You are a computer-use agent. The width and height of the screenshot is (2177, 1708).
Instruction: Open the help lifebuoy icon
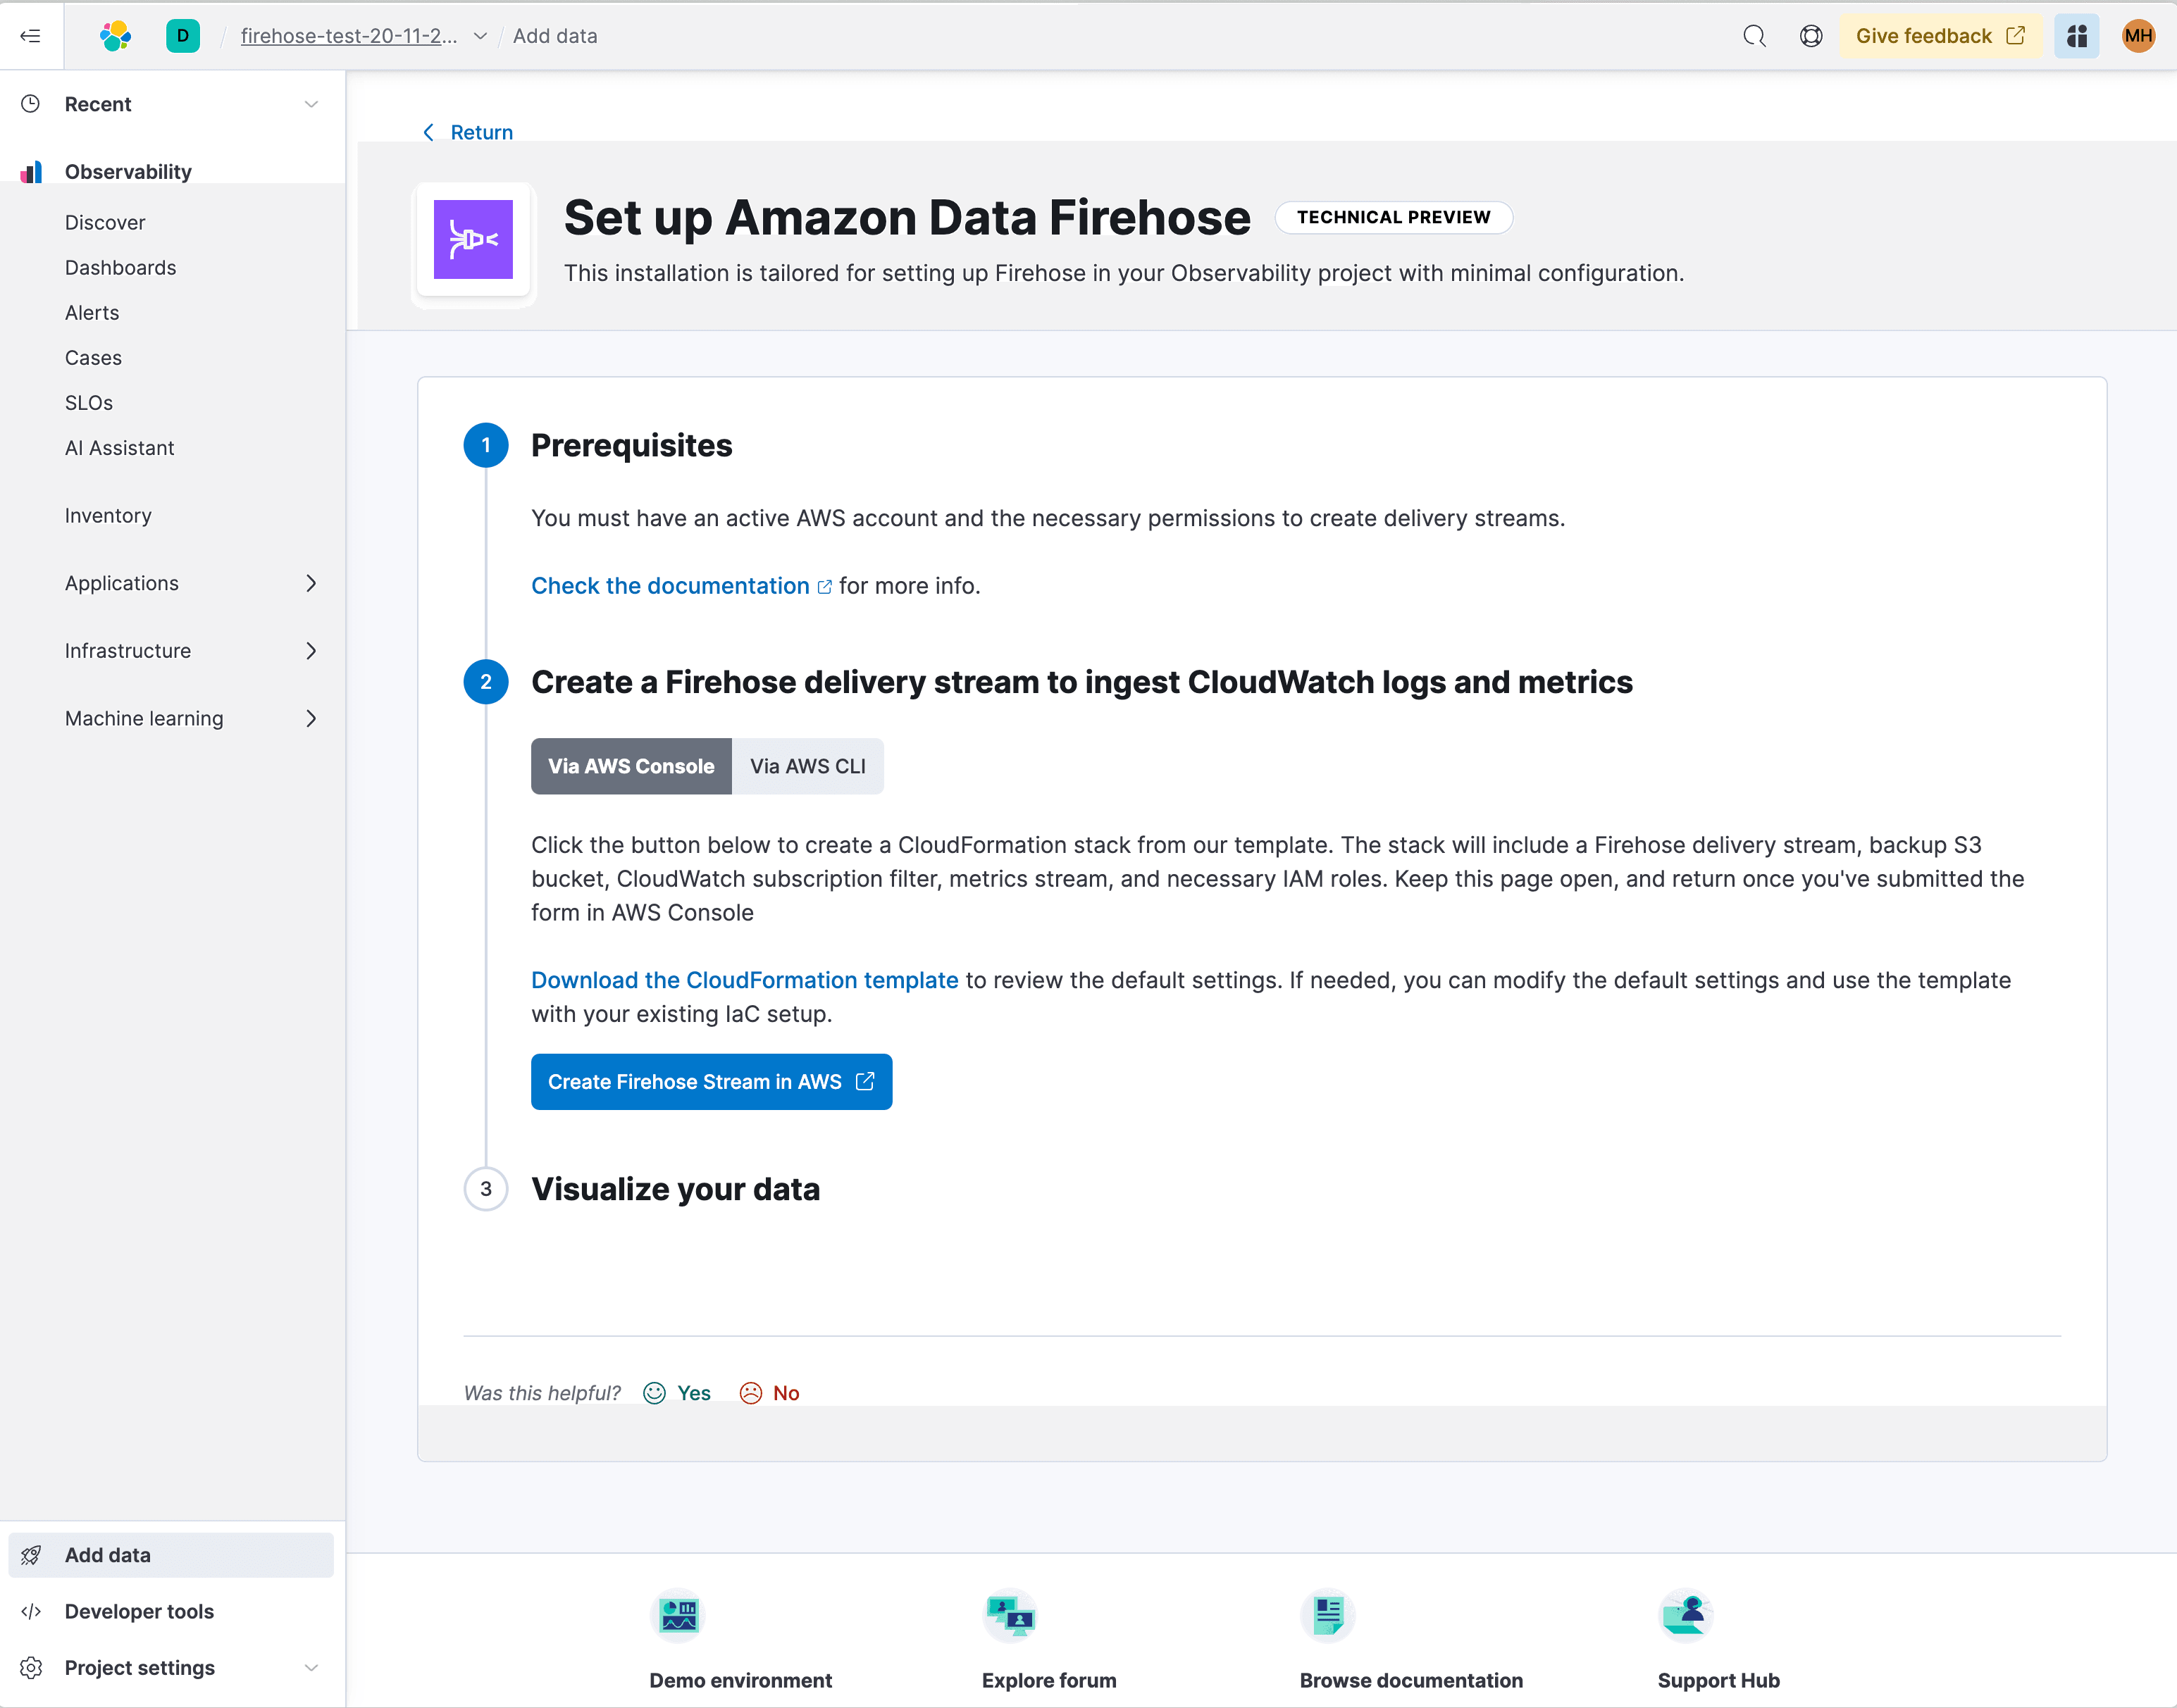[x=1810, y=36]
